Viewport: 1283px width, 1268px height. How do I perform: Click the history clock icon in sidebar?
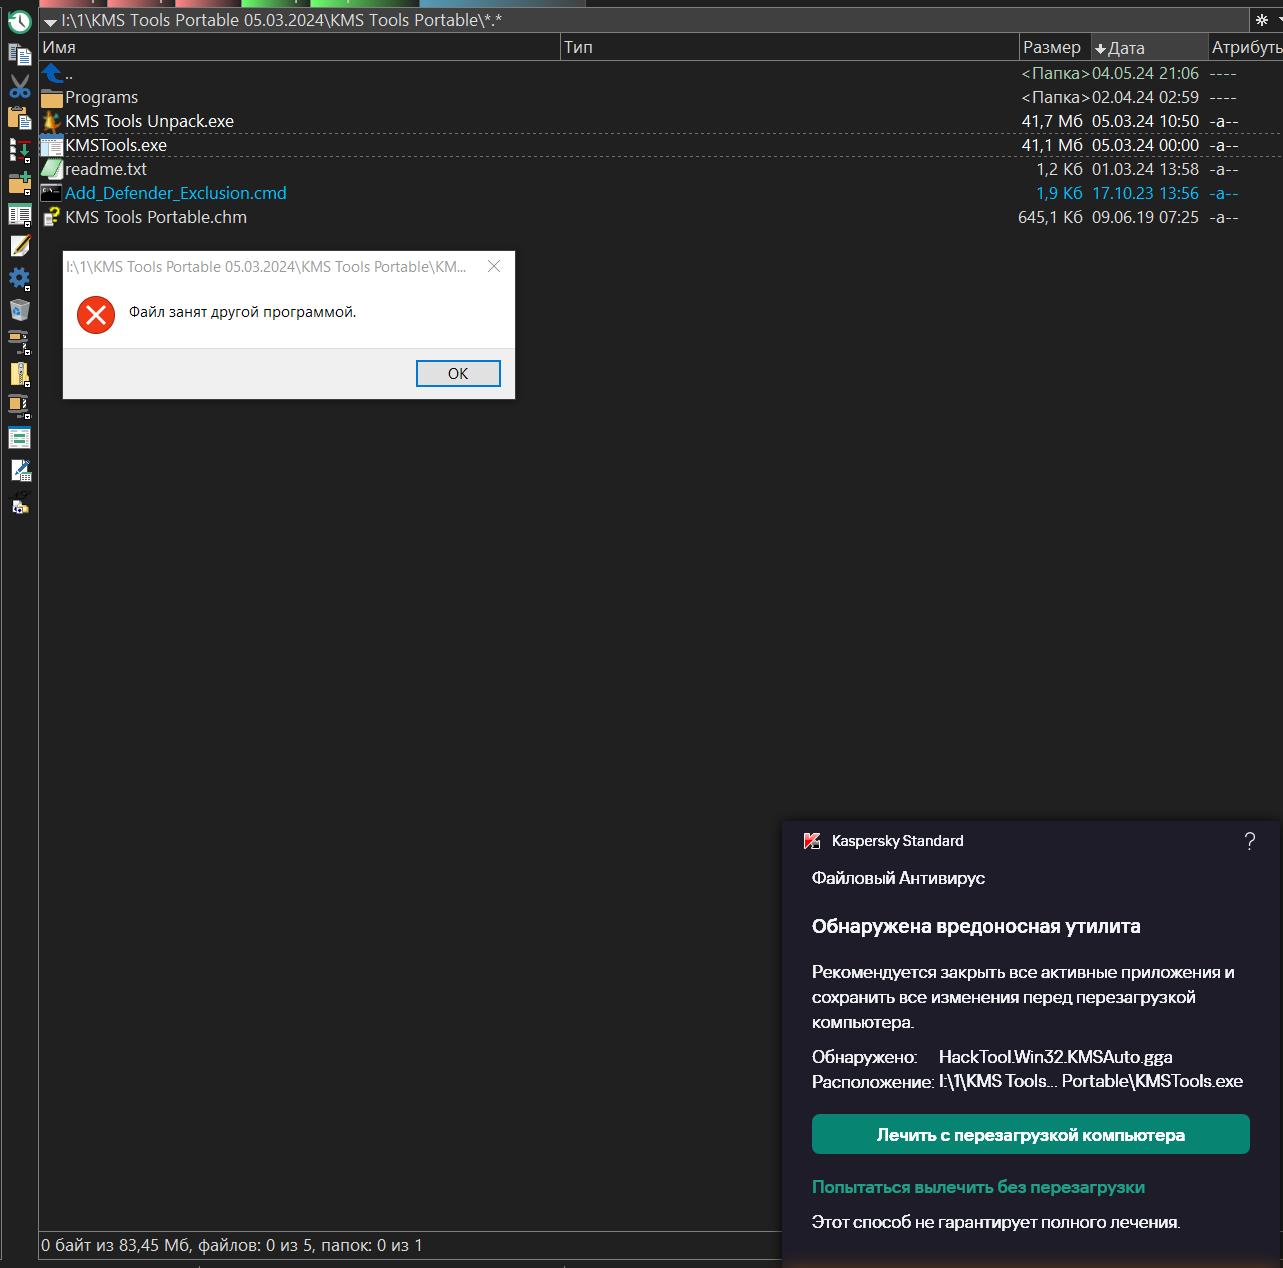pos(20,22)
